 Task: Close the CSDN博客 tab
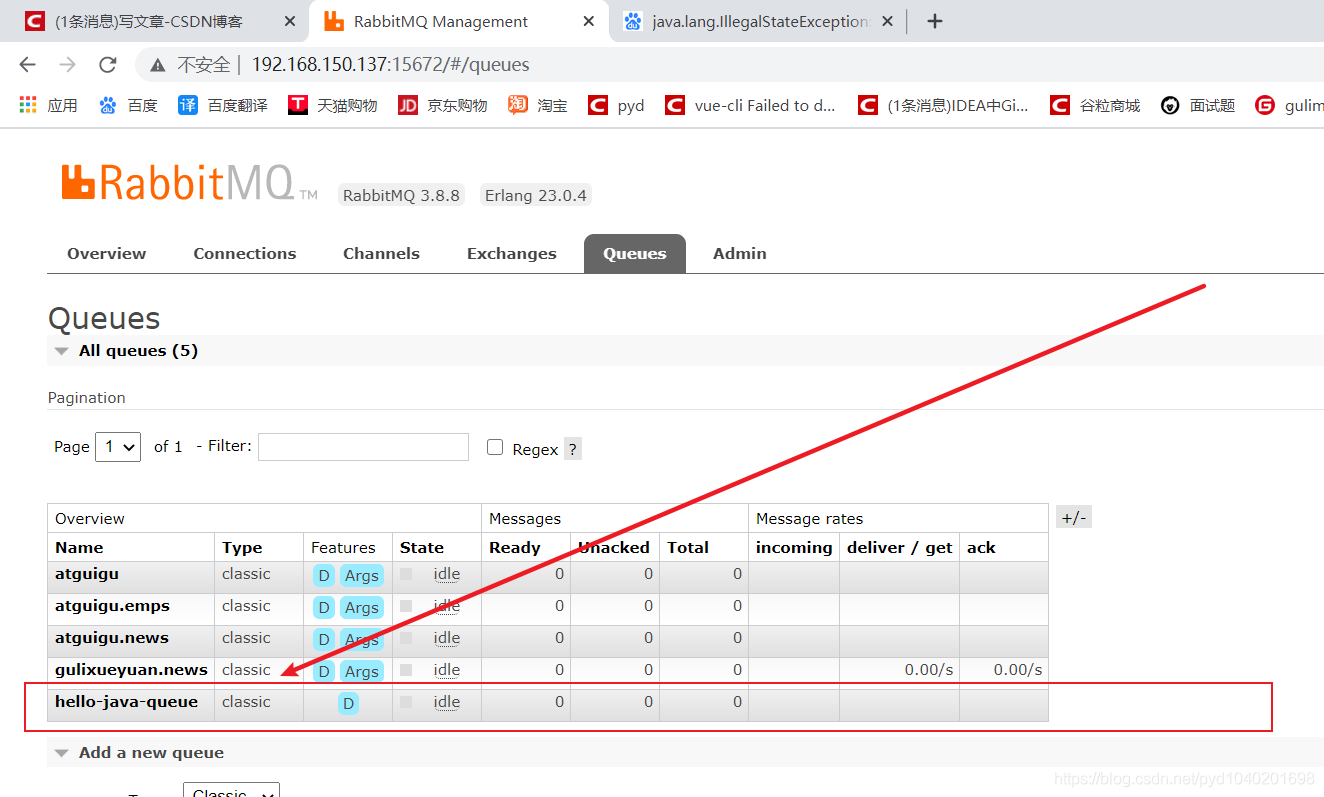290,21
